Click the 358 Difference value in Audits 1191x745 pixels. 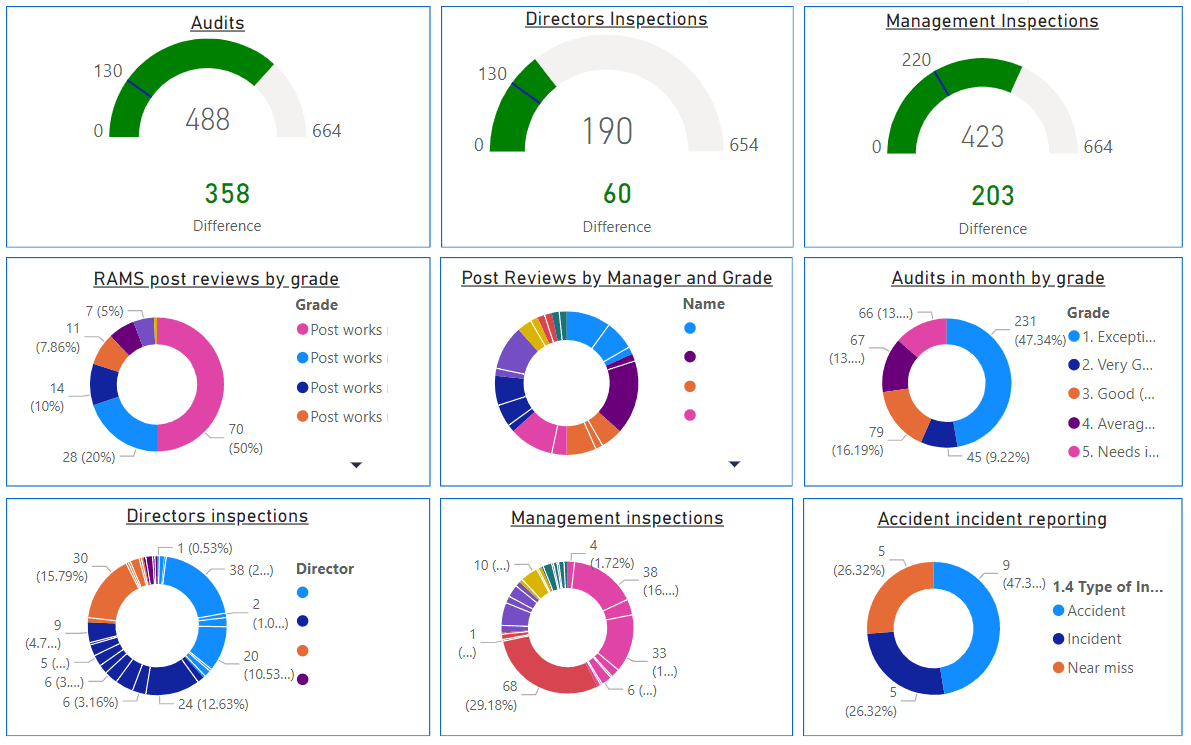tap(227, 194)
